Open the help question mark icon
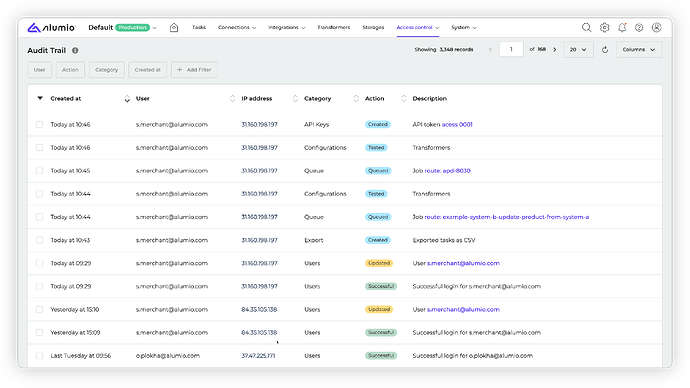Viewport: 690px width, 388px height. click(639, 28)
